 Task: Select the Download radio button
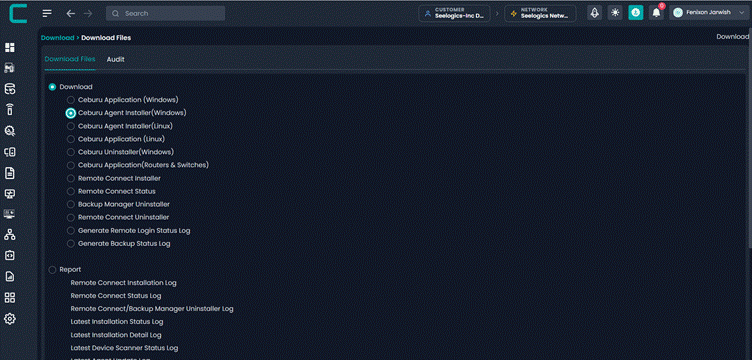pyautogui.click(x=52, y=87)
